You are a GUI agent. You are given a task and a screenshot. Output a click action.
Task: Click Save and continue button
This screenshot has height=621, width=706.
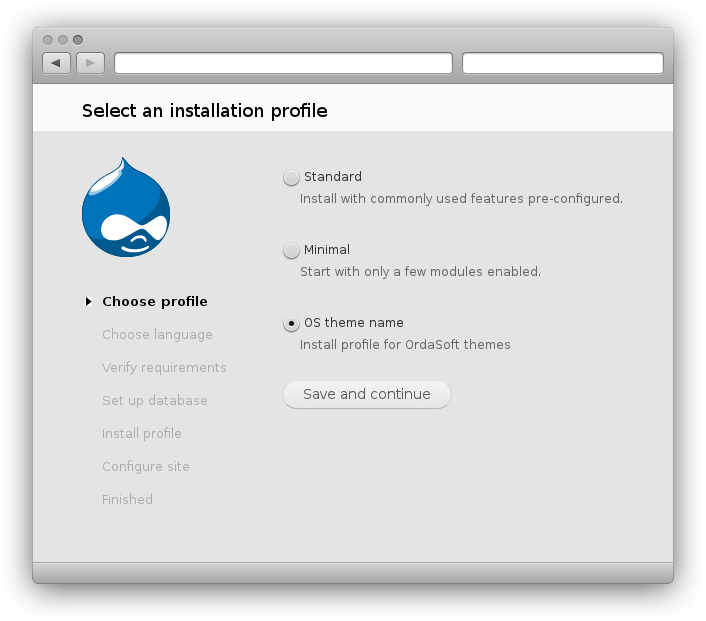click(367, 394)
